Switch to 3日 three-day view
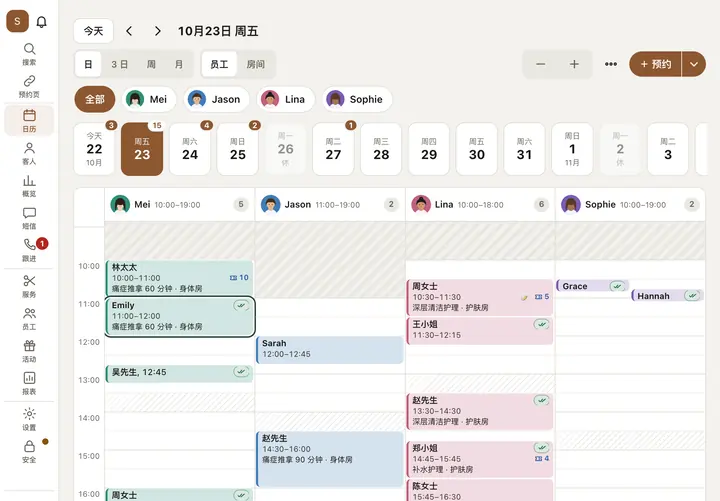Viewport: 720px width, 501px height. tap(119, 64)
